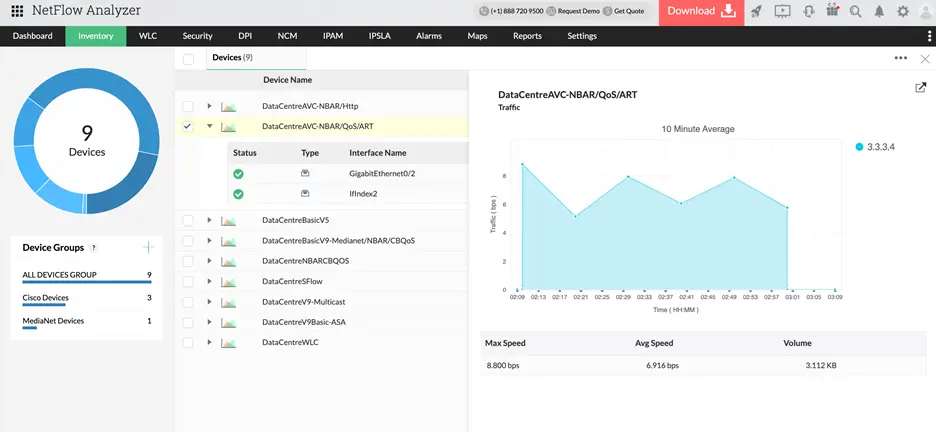Screen dimensions: 936x432
Task: Click interface type icon for GigabitEthernet0/2
Action: pos(305,174)
